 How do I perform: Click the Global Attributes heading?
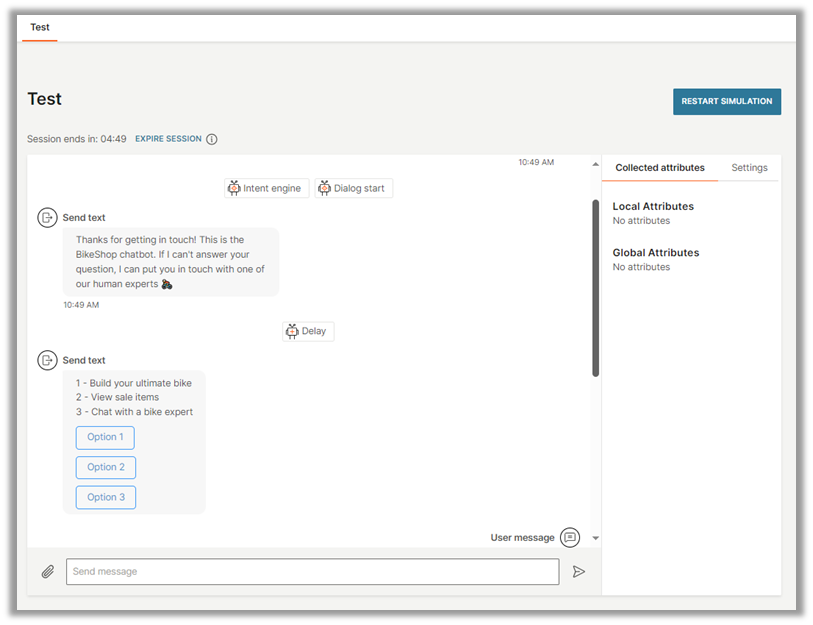pos(655,253)
